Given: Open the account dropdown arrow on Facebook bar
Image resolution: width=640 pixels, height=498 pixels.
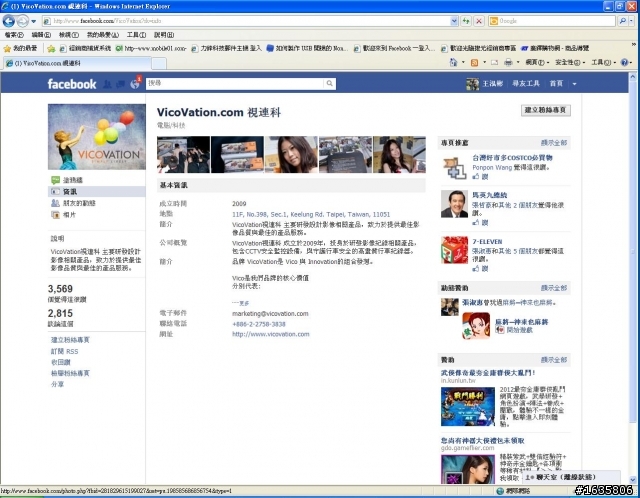Looking at the screenshot, I should pyautogui.click(x=574, y=84).
